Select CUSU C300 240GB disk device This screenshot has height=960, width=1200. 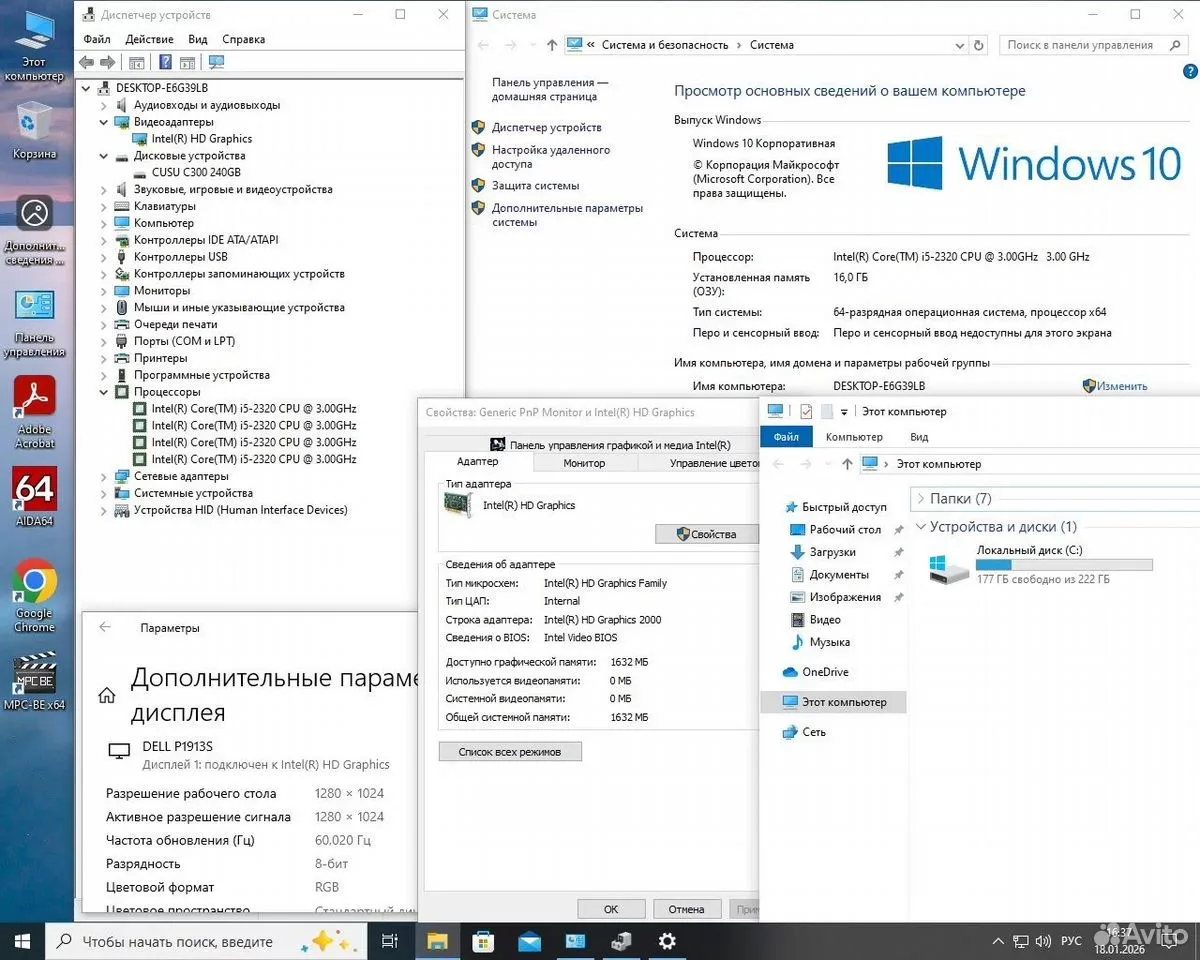point(196,173)
